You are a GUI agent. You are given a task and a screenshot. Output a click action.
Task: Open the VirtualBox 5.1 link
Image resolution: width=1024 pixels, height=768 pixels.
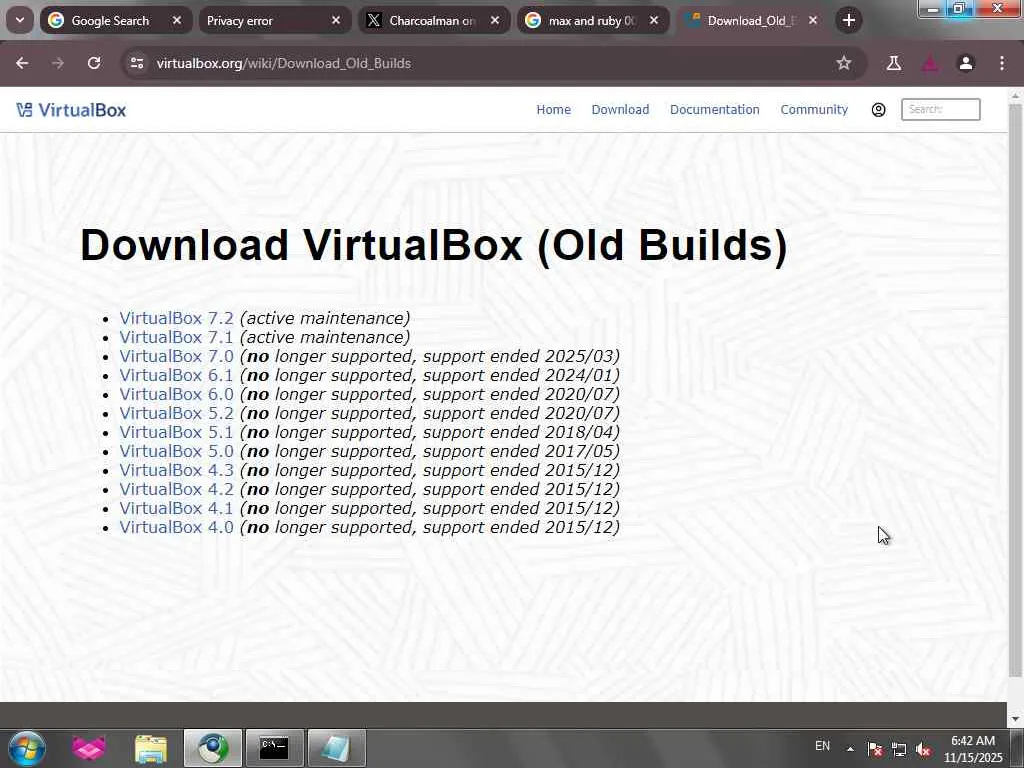point(176,432)
